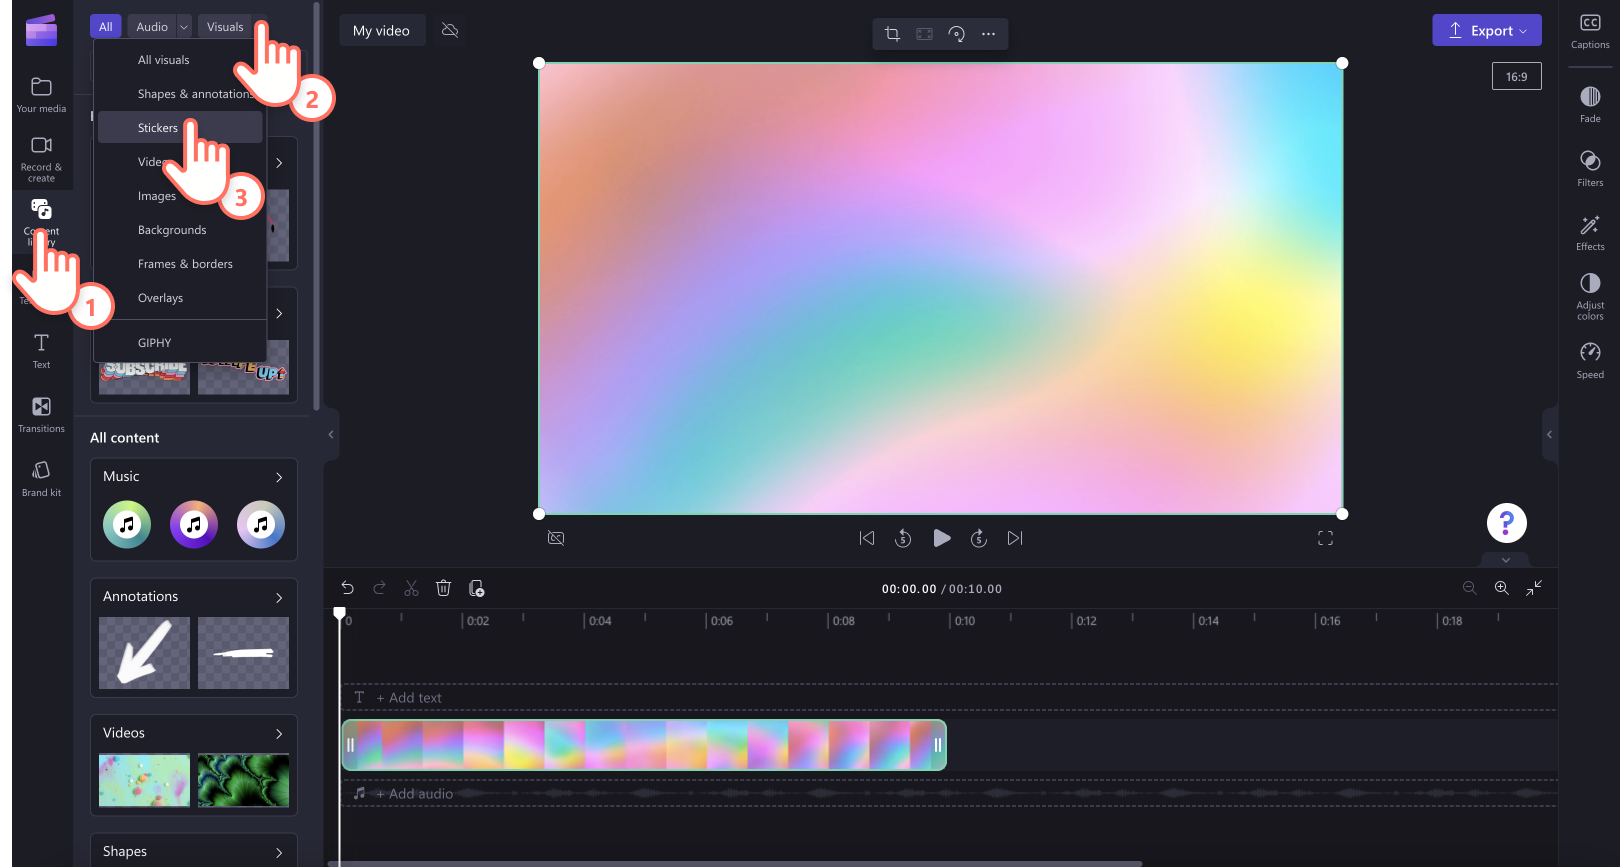Select the gradient clip on timeline
Viewport: 1620px width, 867px height.
point(644,745)
